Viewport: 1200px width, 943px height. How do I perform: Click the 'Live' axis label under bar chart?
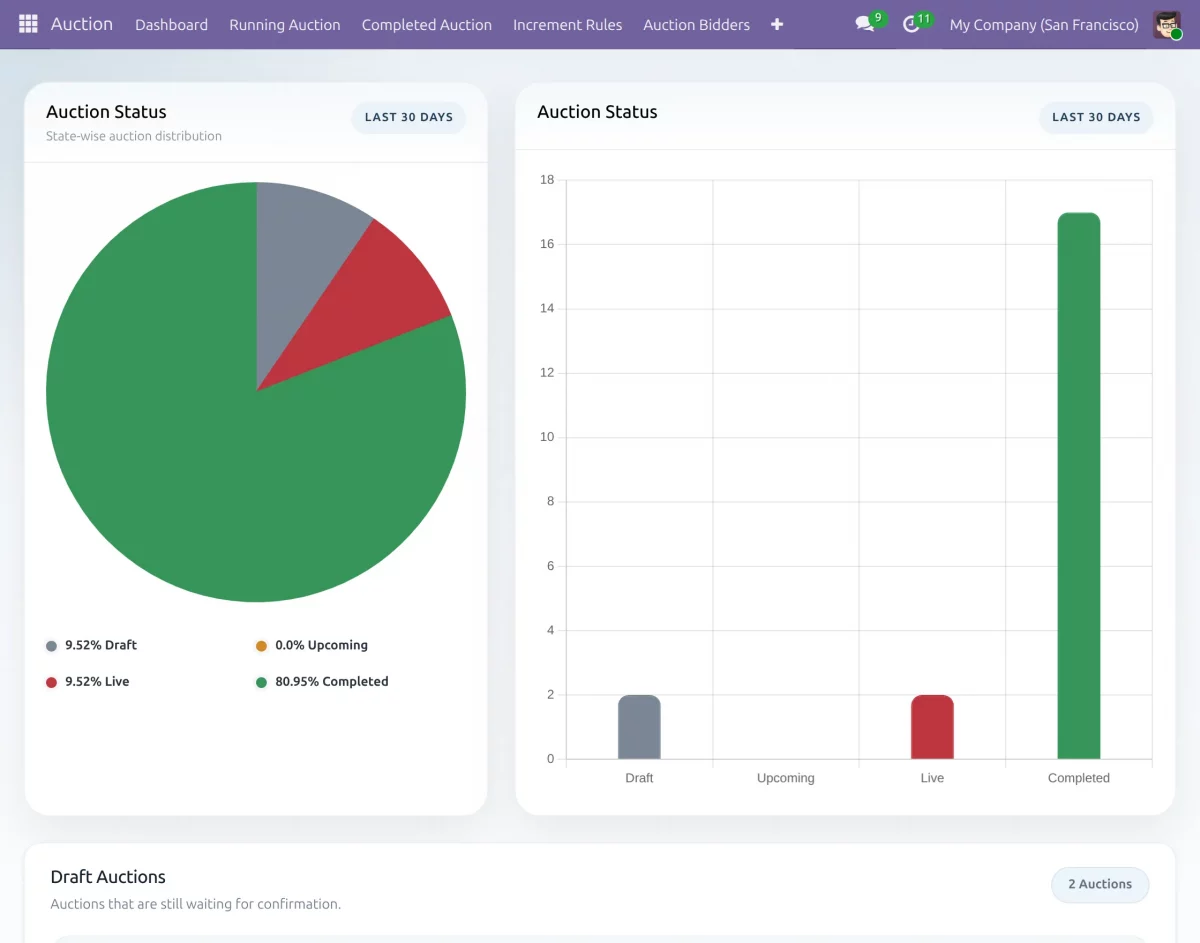click(x=932, y=778)
